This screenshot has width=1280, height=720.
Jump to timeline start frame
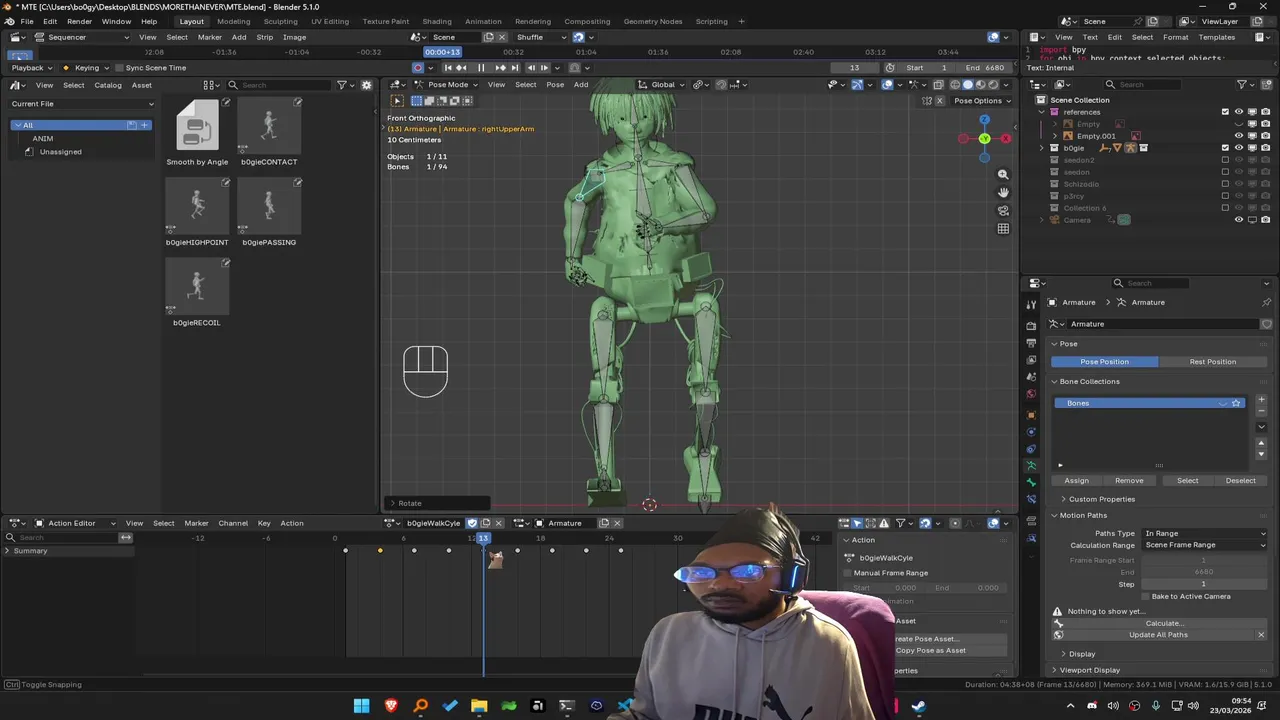point(447,68)
